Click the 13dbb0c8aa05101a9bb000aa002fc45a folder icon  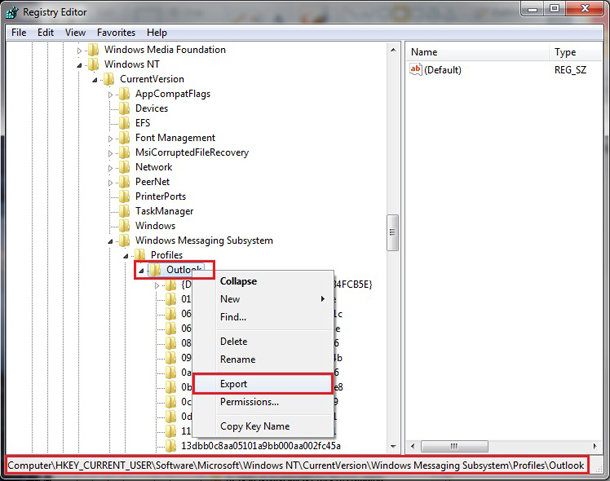point(171,446)
